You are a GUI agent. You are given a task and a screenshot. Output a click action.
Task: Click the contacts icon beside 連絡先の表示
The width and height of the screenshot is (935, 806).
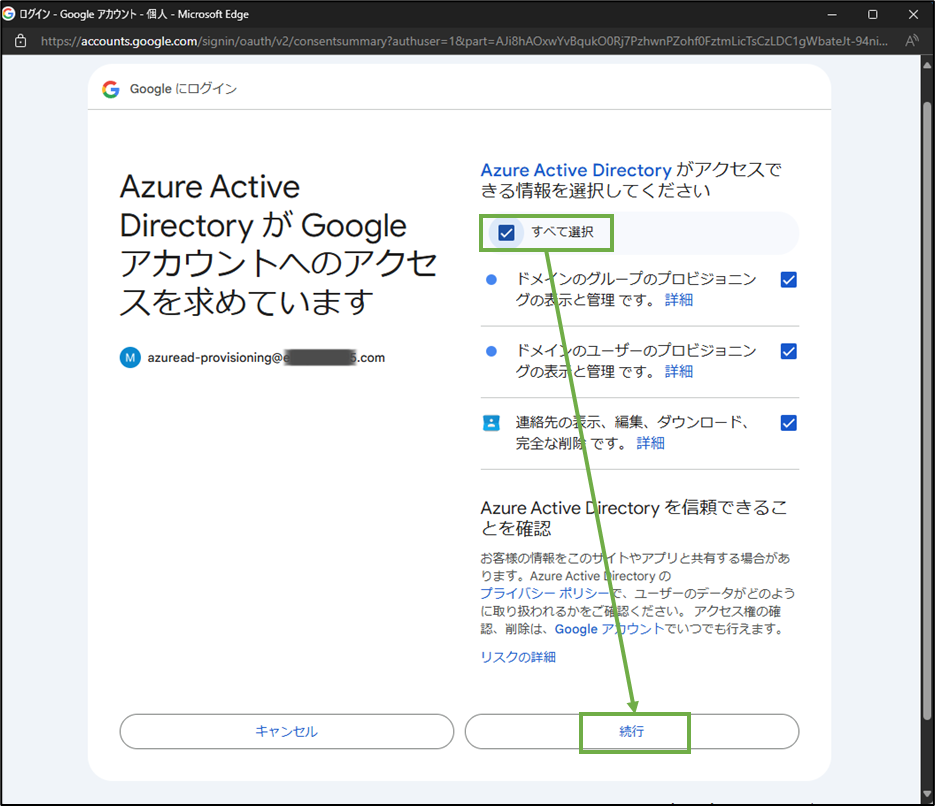pos(491,423)
